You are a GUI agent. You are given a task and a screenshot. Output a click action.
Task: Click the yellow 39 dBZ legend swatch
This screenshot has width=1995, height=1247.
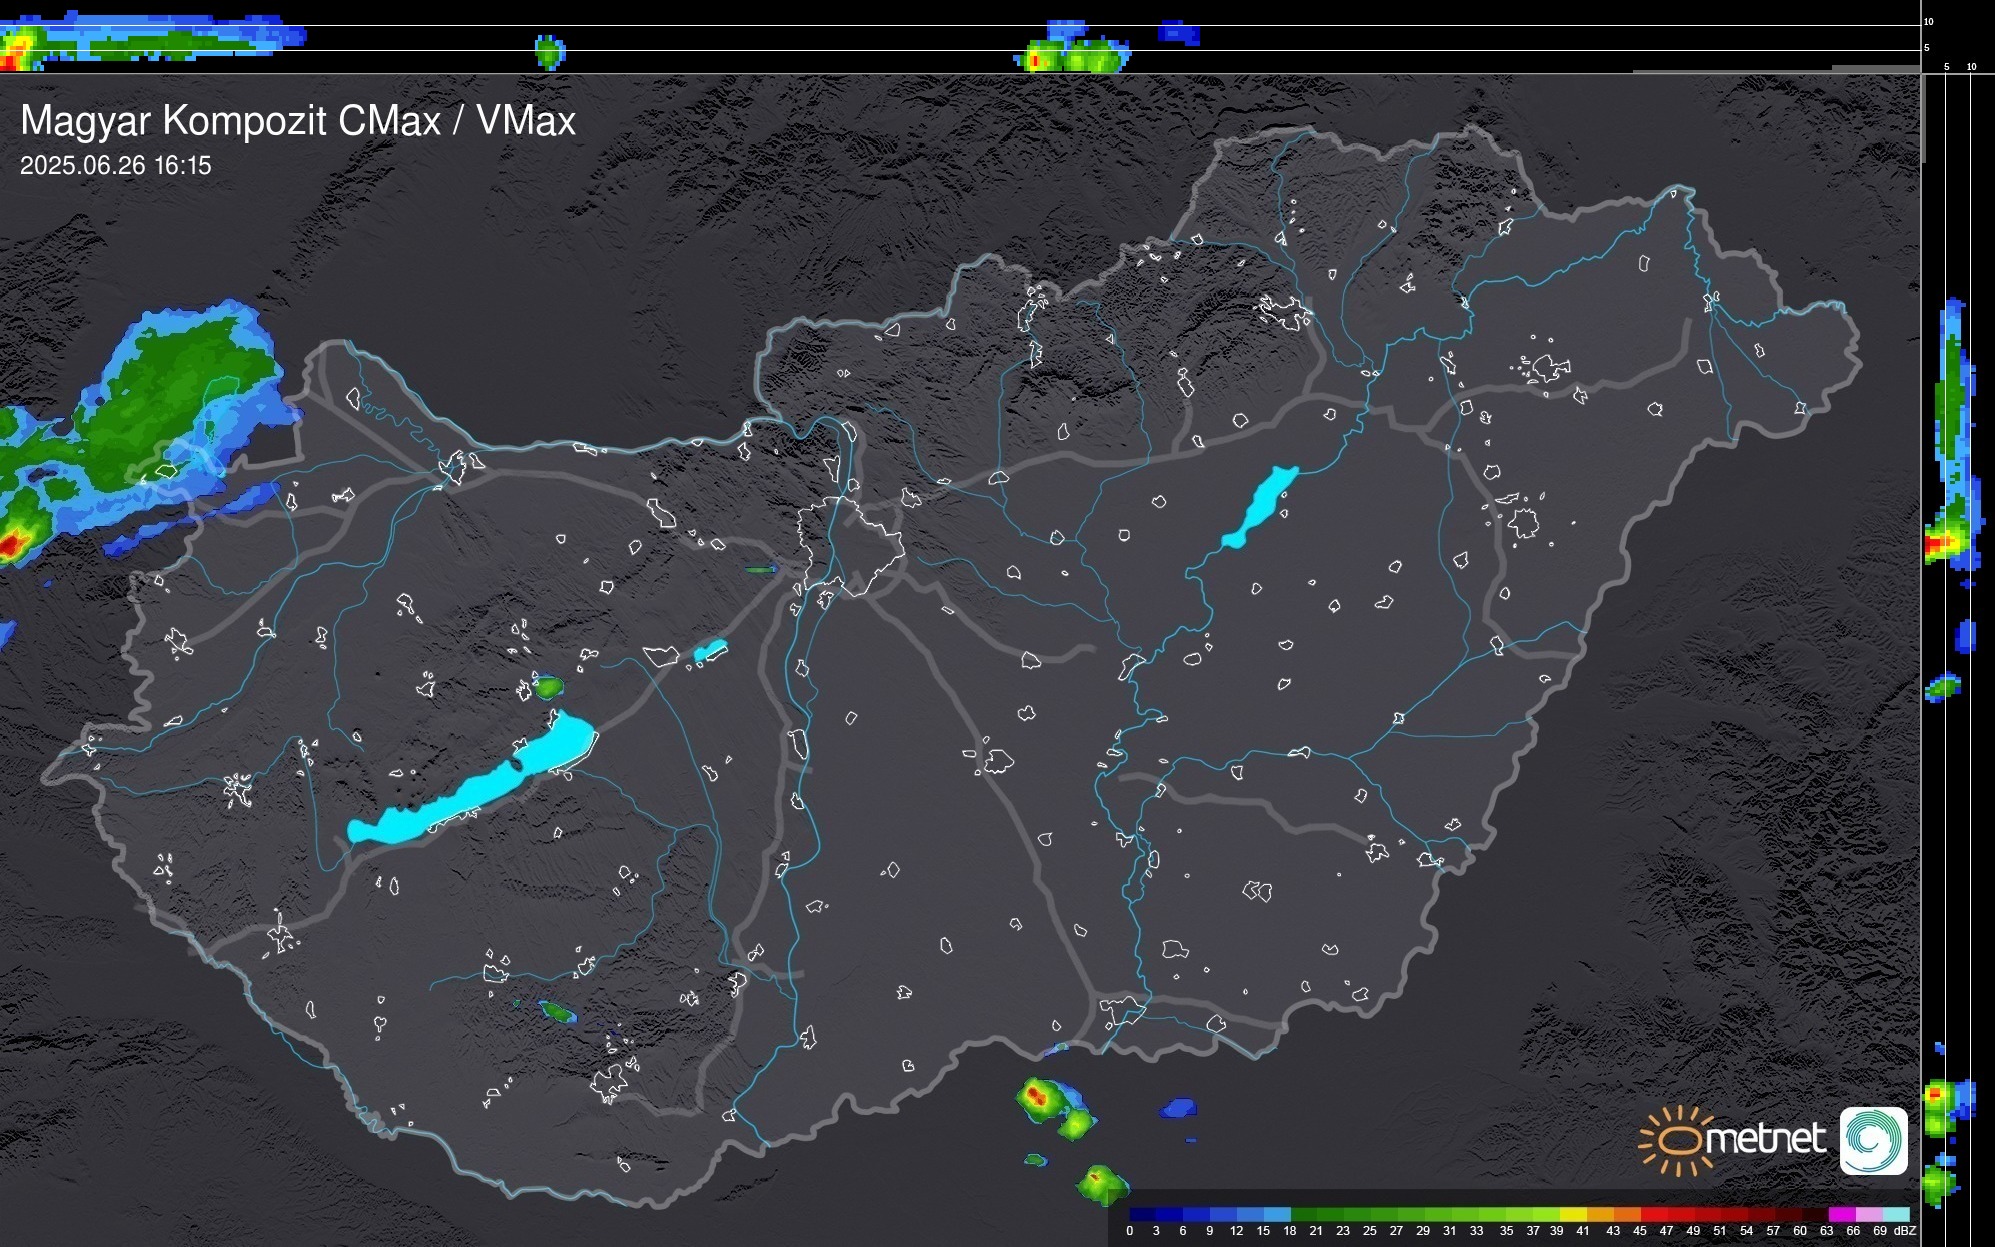(1572, 1215)
